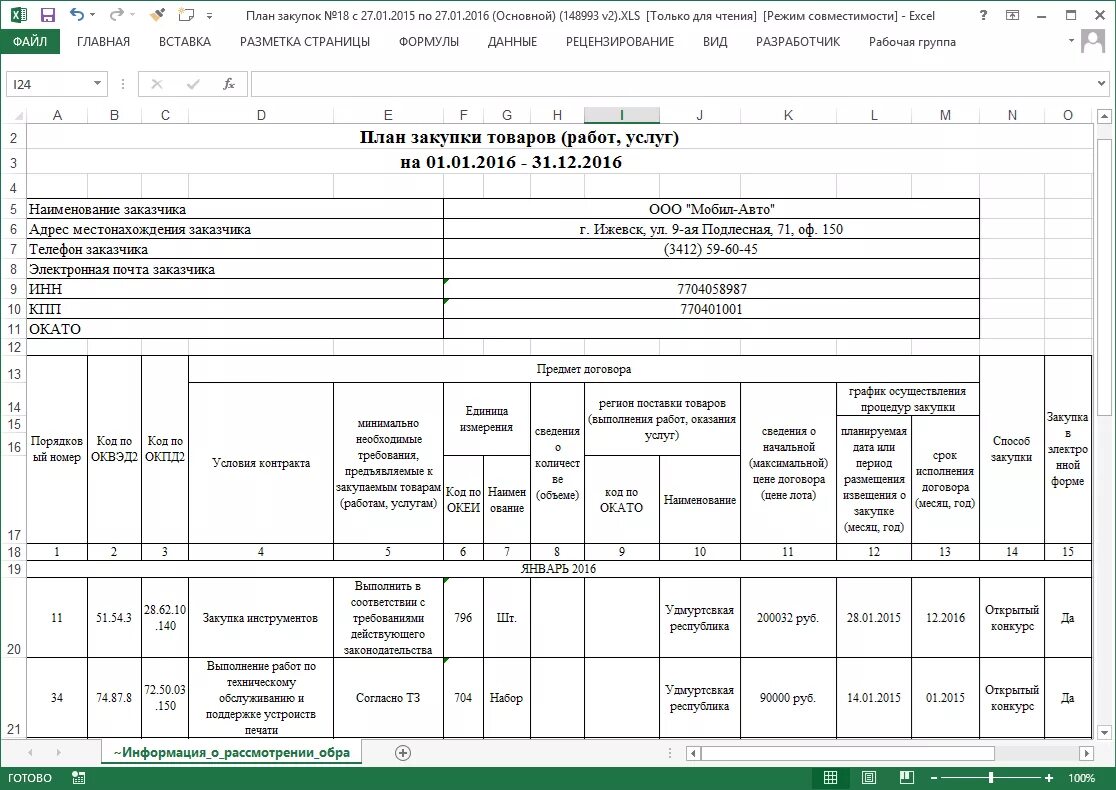
Task: Select row 20 header
Action: click(14, 618)
